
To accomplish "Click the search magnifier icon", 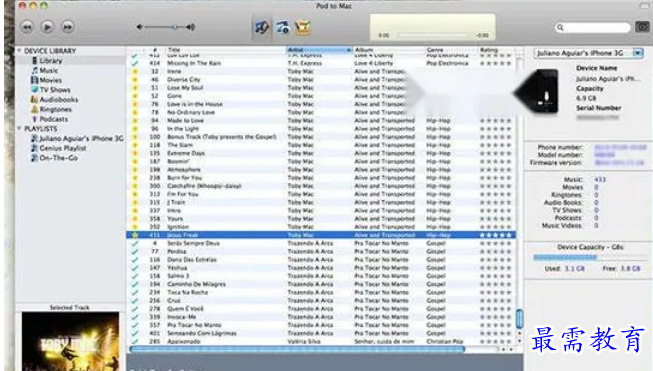I will [x=560, y=27].
